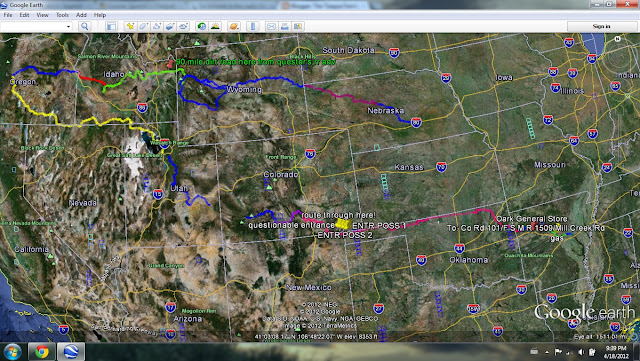This screenshot has height=361, width=640.
Task: Add a placemark with the pushpin icon
Action: 130,27
